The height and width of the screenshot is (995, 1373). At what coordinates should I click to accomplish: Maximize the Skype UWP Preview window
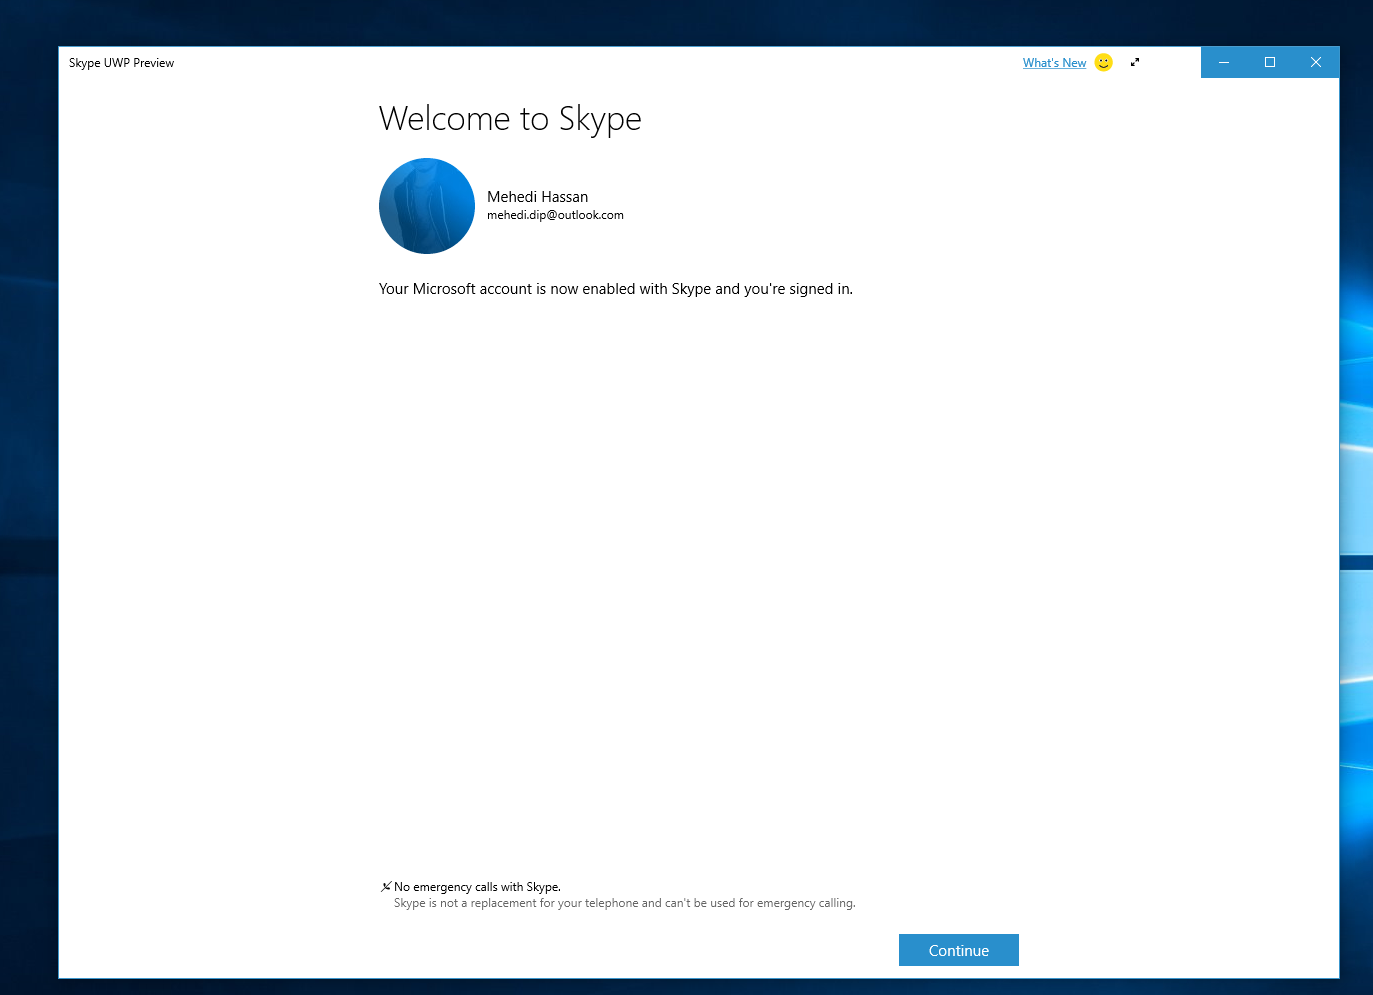pos(1270,62)
